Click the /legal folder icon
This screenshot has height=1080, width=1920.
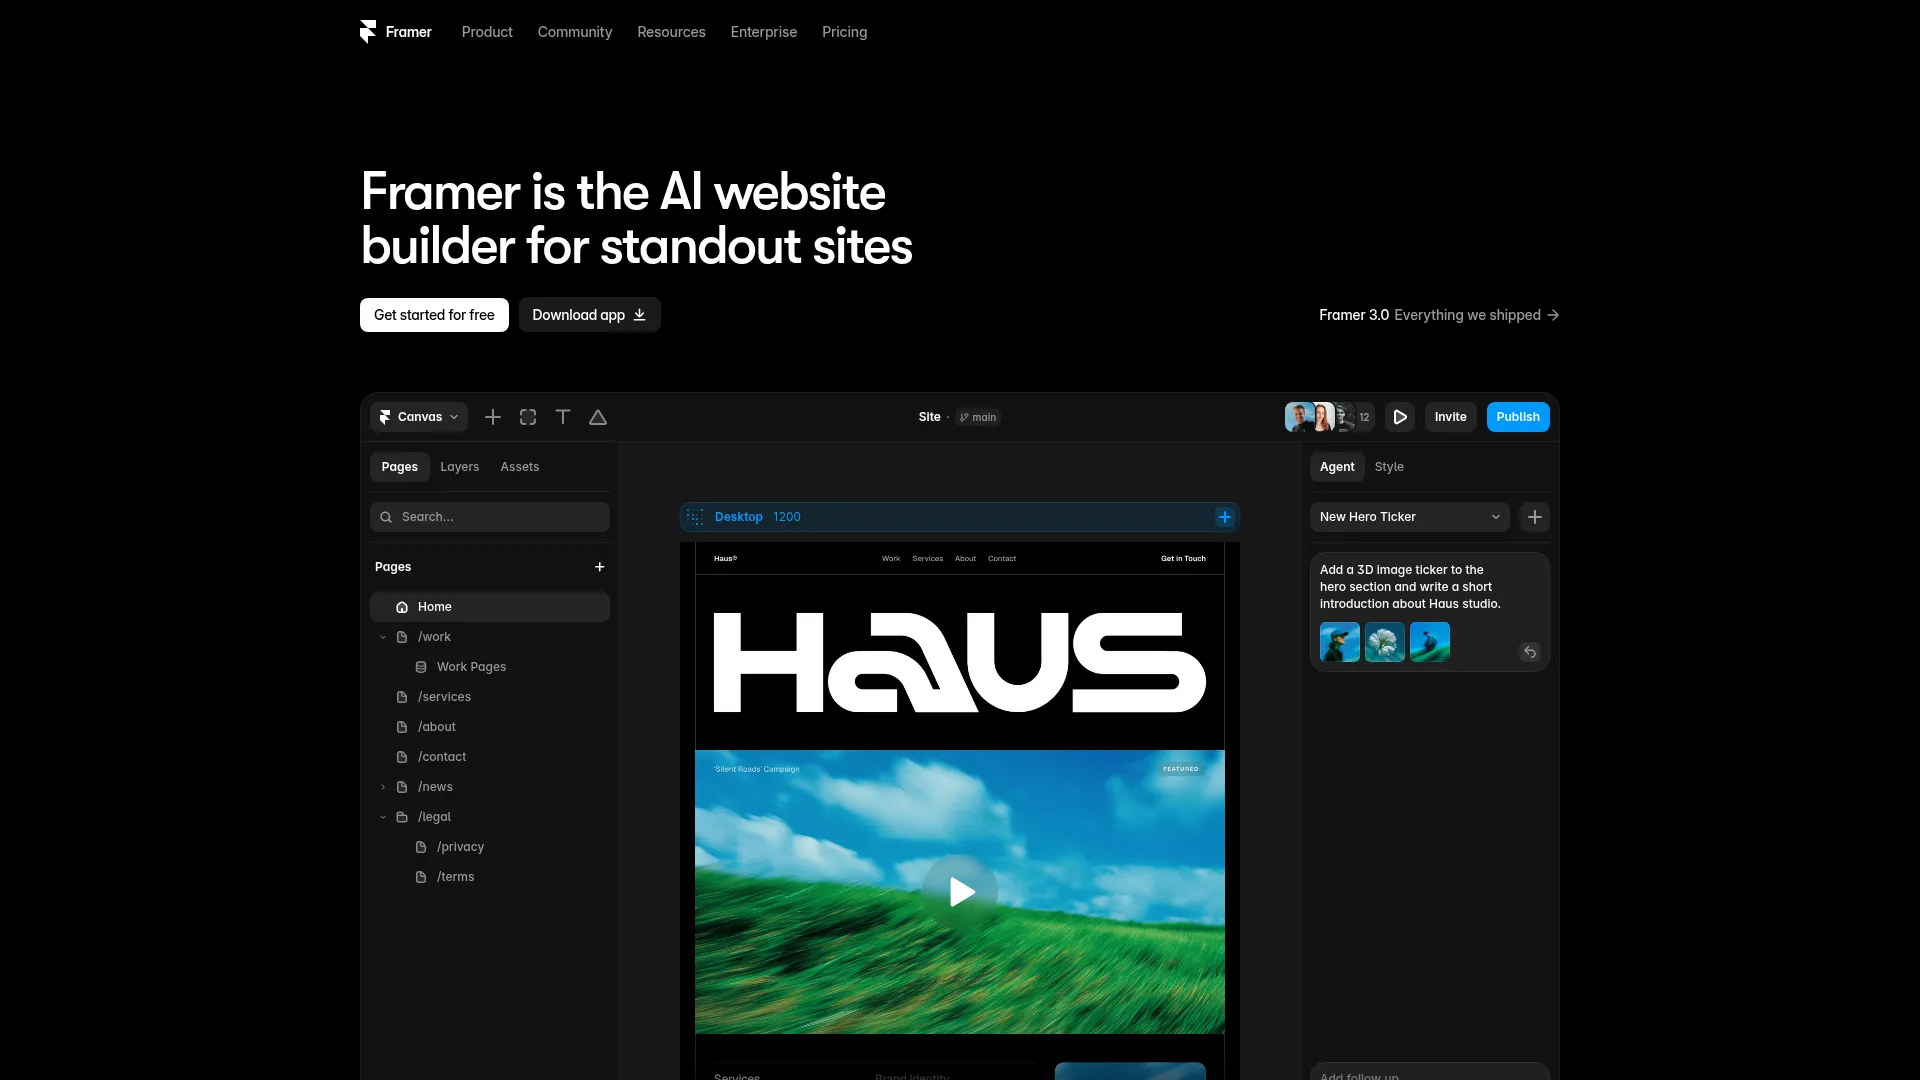point(402,817)
